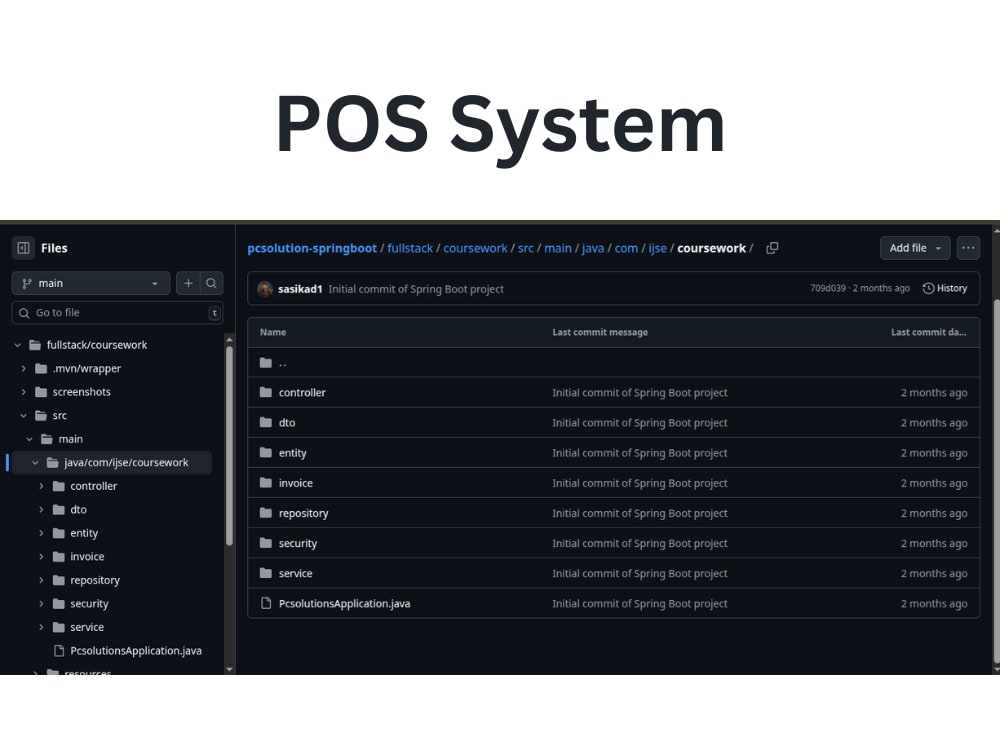This screenshot has width=1000, height=750.
Task: Collapse the src tree folder chevron
Action: (24, 416)
